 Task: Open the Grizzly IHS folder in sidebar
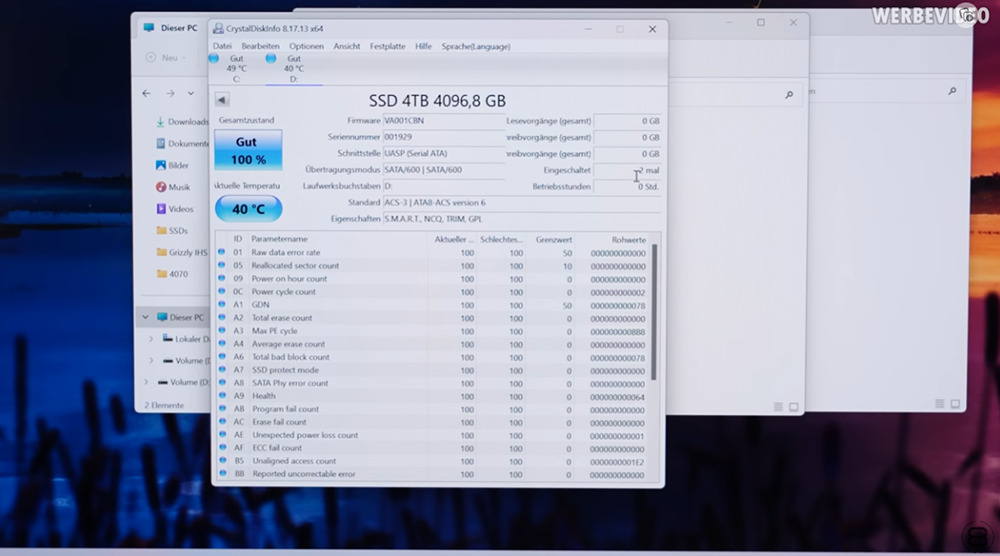coord(182,252)
